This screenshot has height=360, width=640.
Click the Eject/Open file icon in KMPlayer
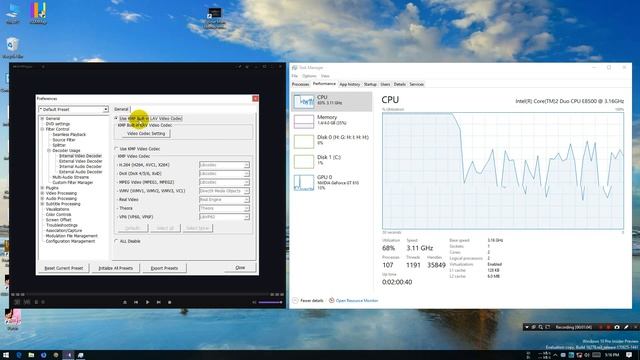[125, 302]
